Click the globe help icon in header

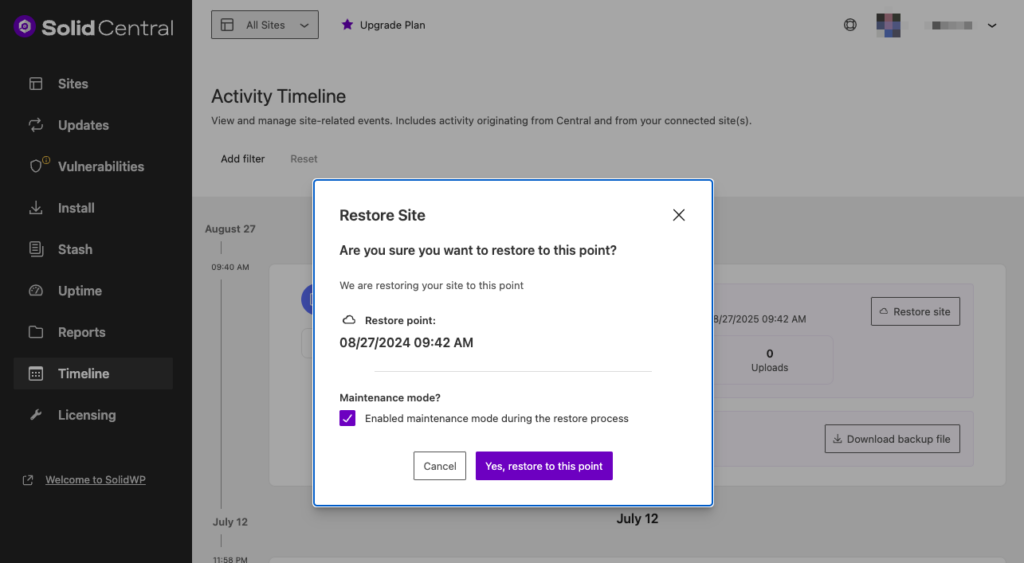click(x=850, y=25)
